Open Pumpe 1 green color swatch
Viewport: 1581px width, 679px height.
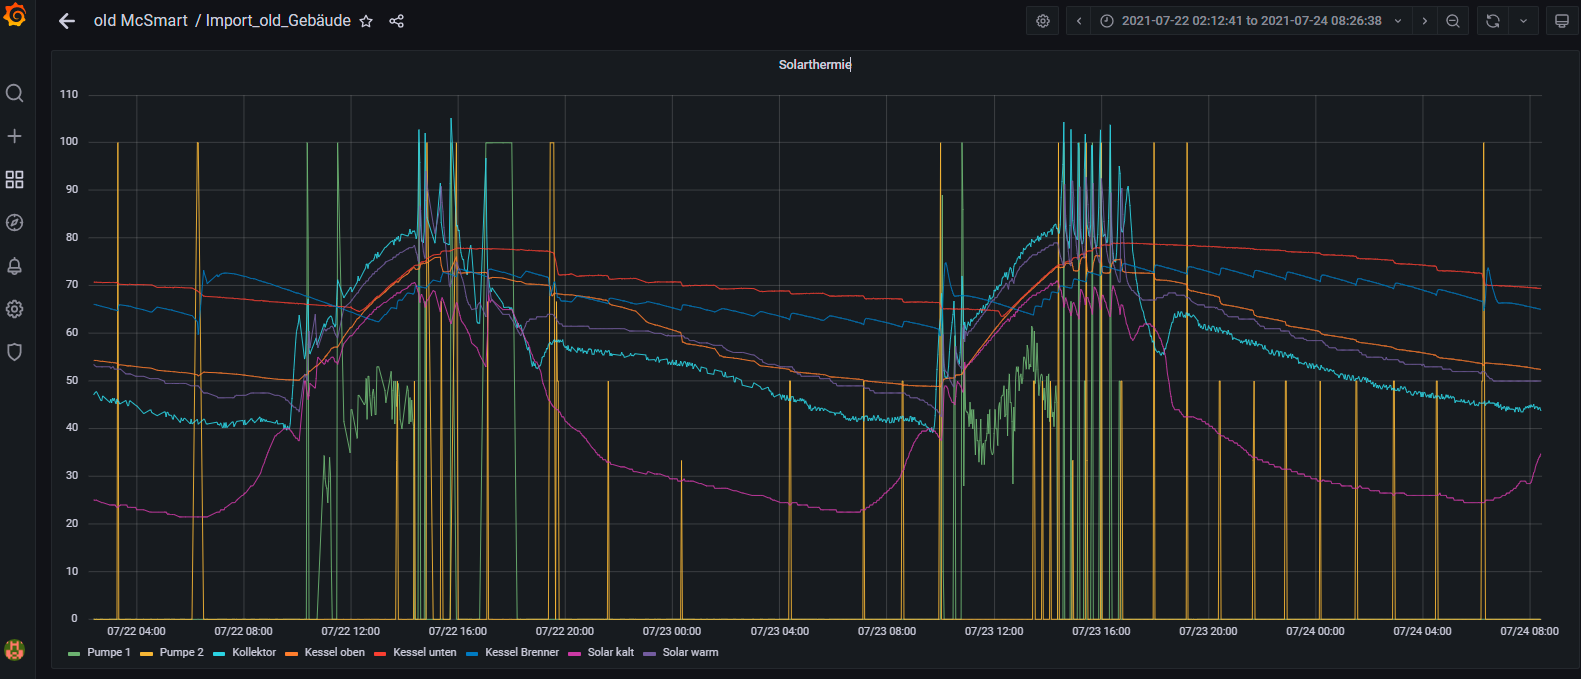[74, 653]
